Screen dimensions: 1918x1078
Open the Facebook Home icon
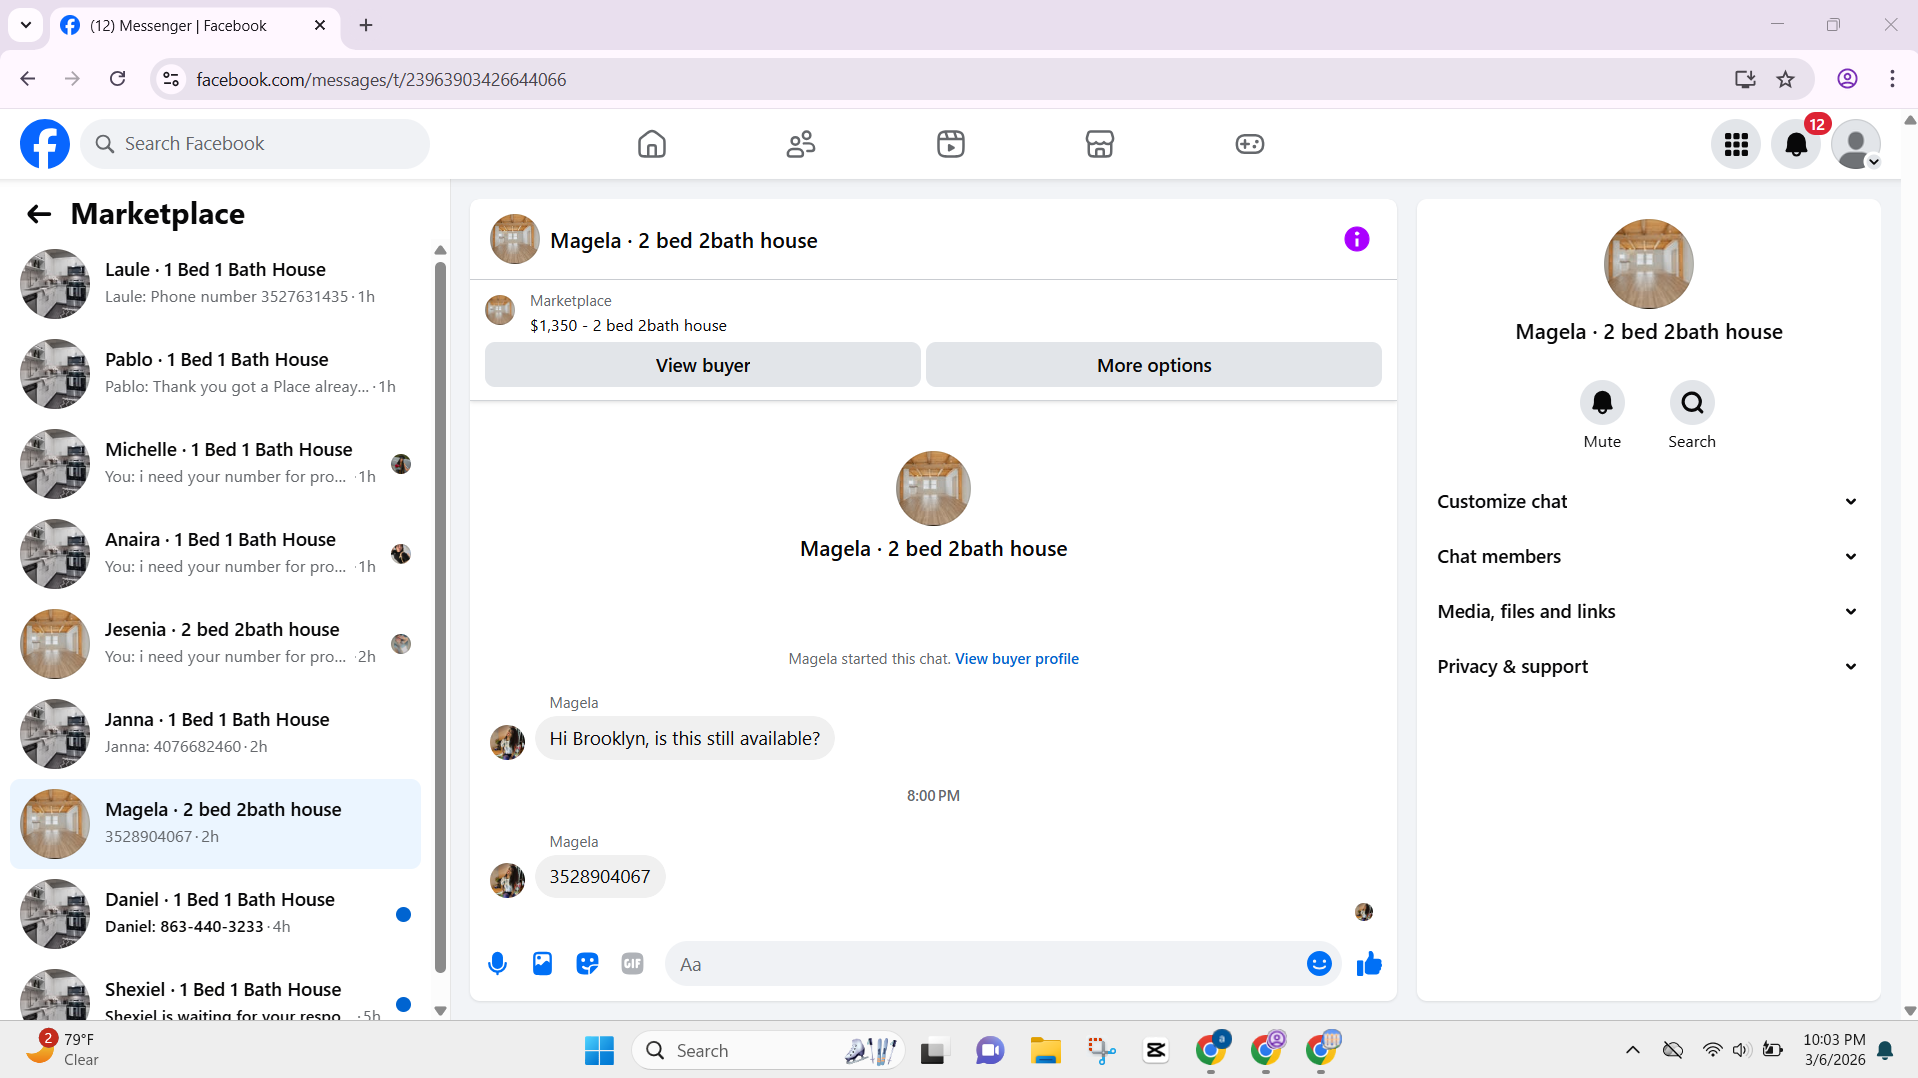click(651, 144)
